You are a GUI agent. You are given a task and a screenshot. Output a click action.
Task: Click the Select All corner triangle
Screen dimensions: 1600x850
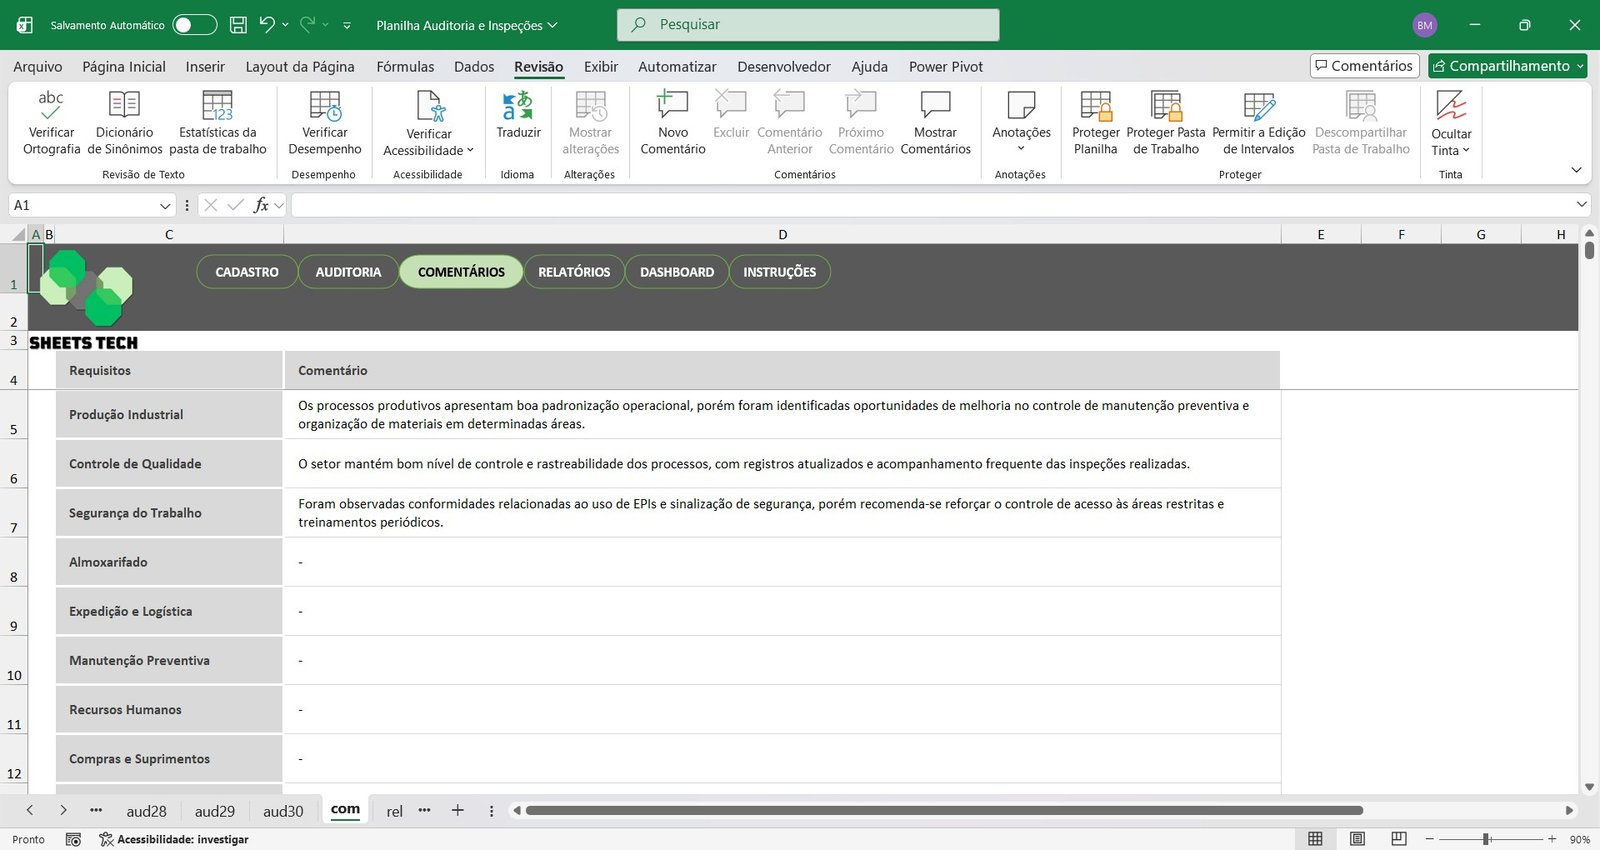click(x=18, y=235)
